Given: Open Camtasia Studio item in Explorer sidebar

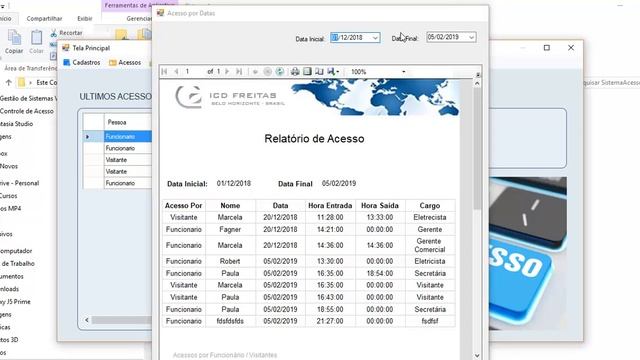Looking at the screenshot, I should click(16, 124).
